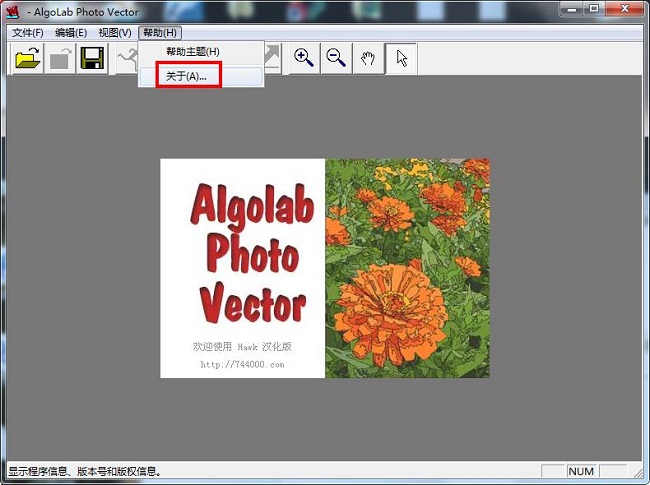Close the 帮助(H) menu
Screen dimensions: 650x485
pyautogui.click(x=160, y=33)
